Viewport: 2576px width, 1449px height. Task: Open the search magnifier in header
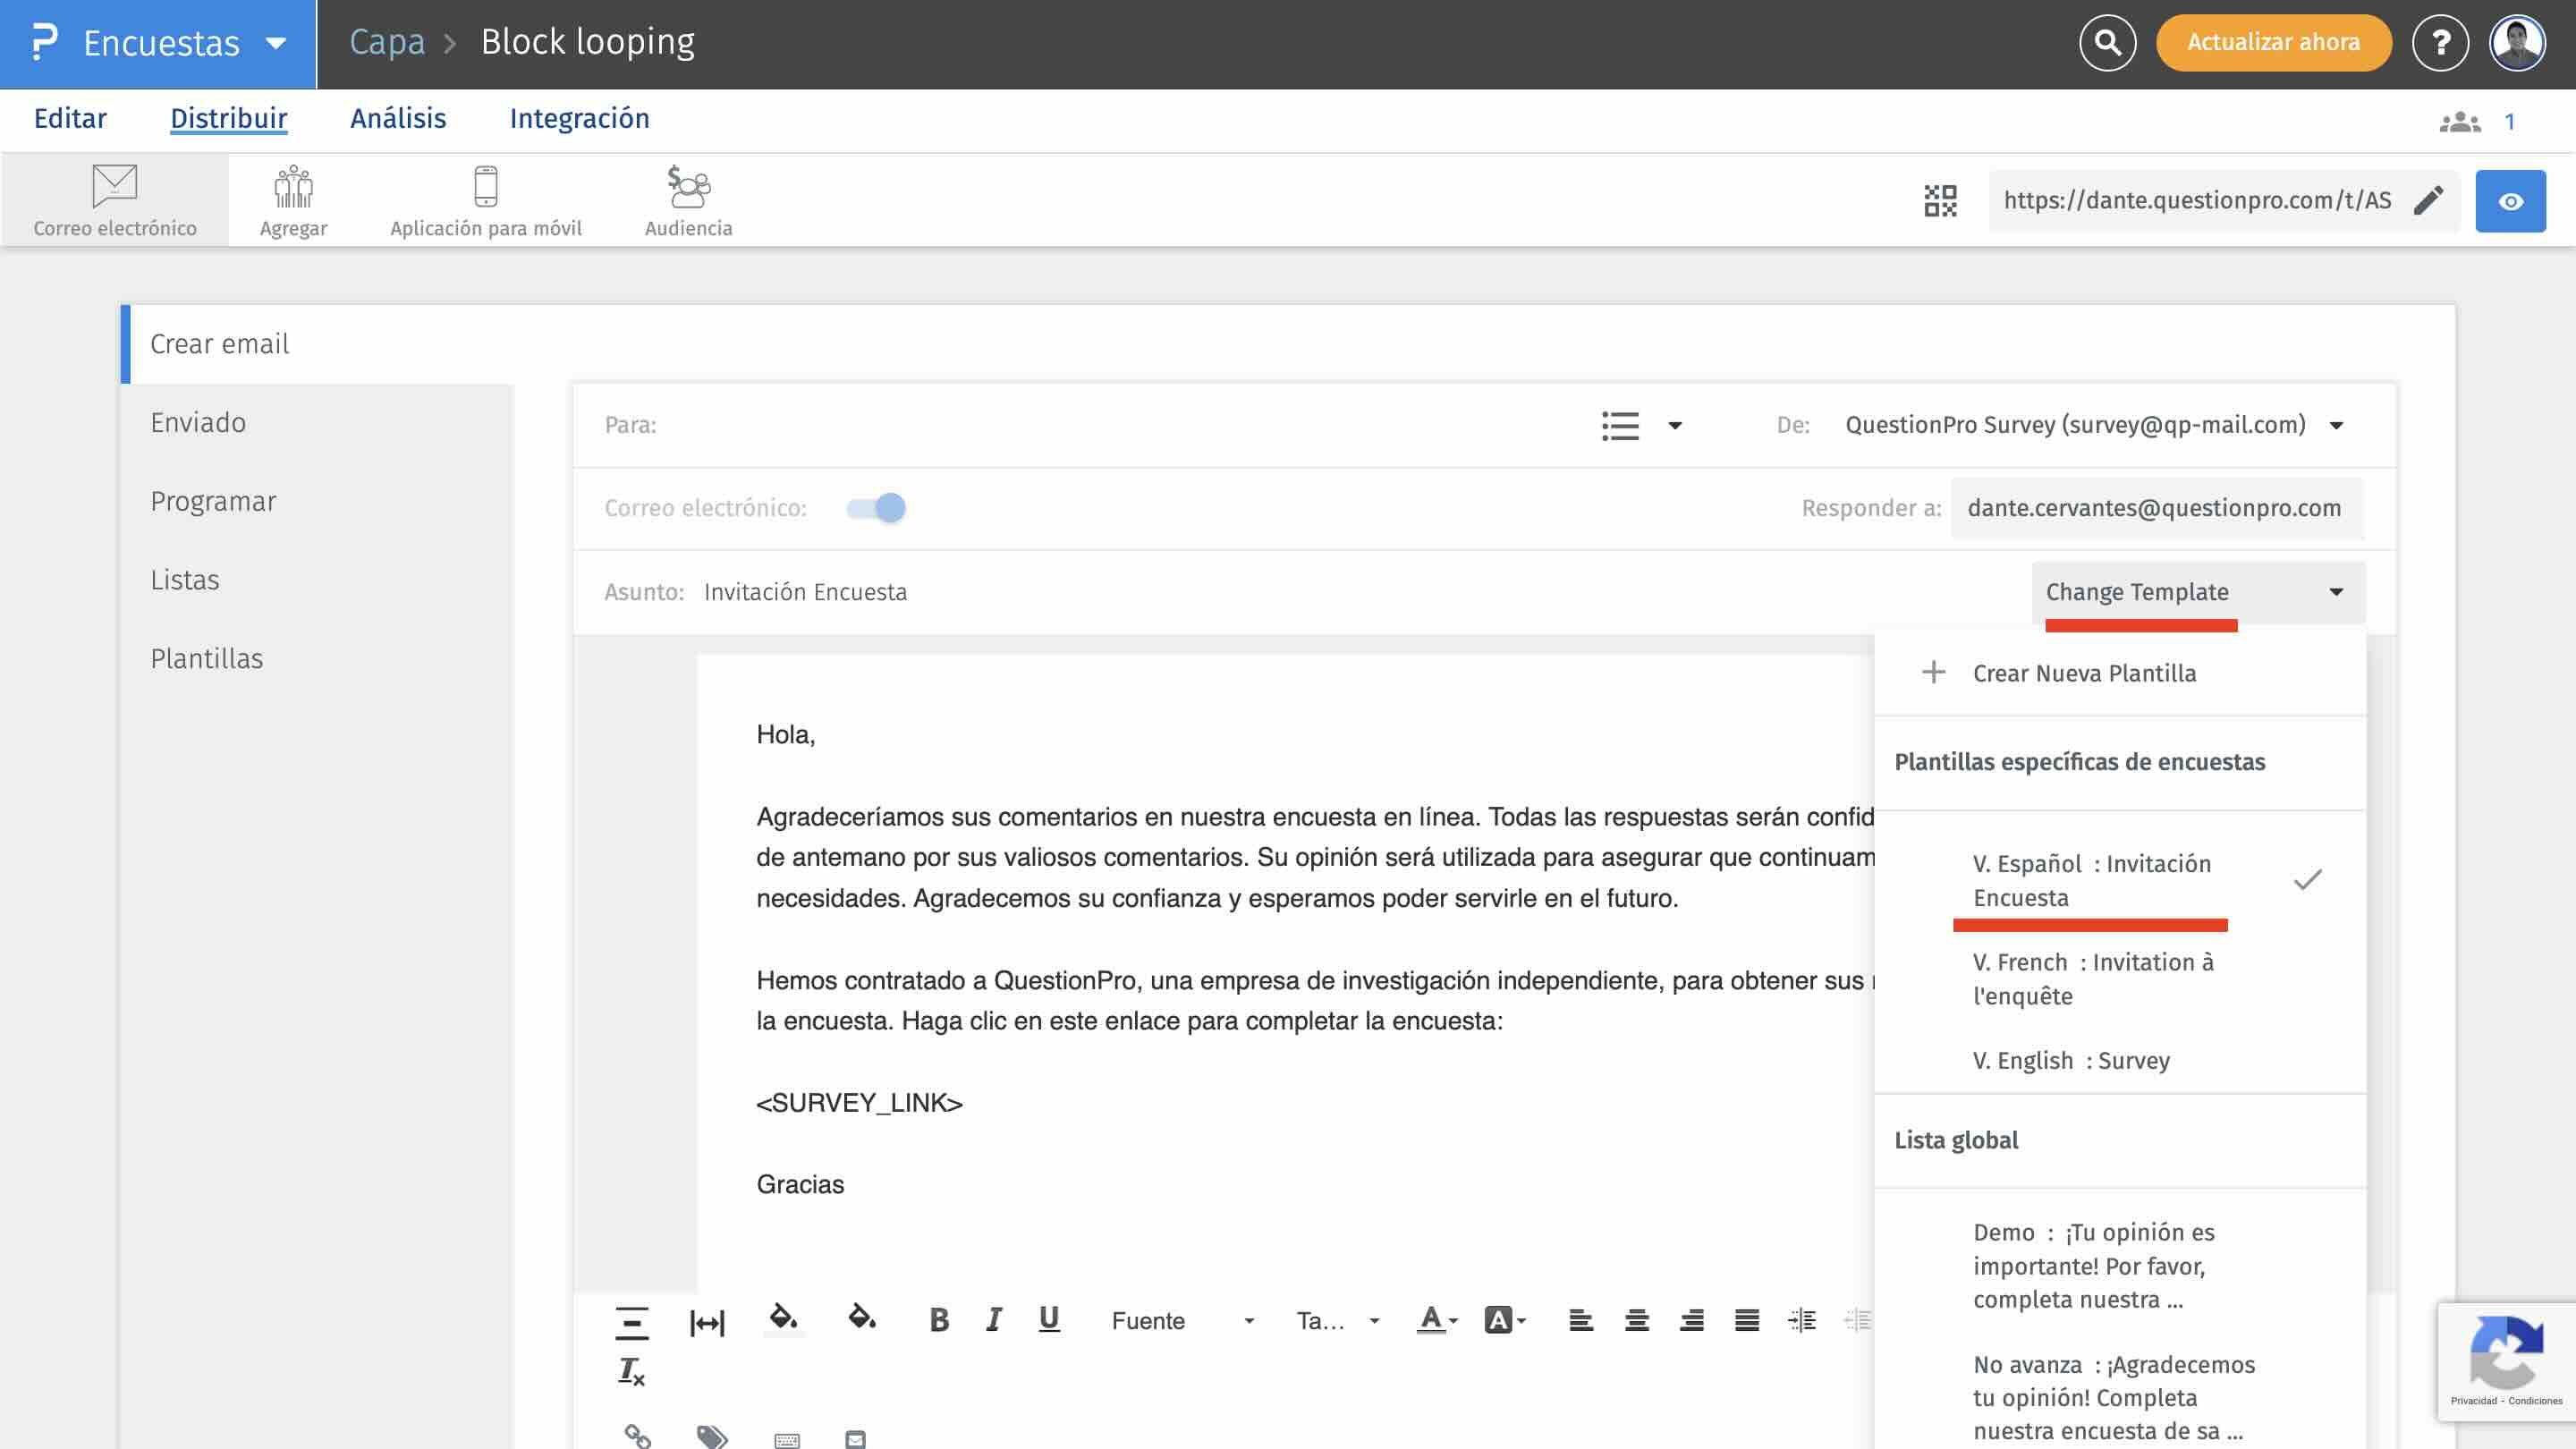coord(2107,43)
